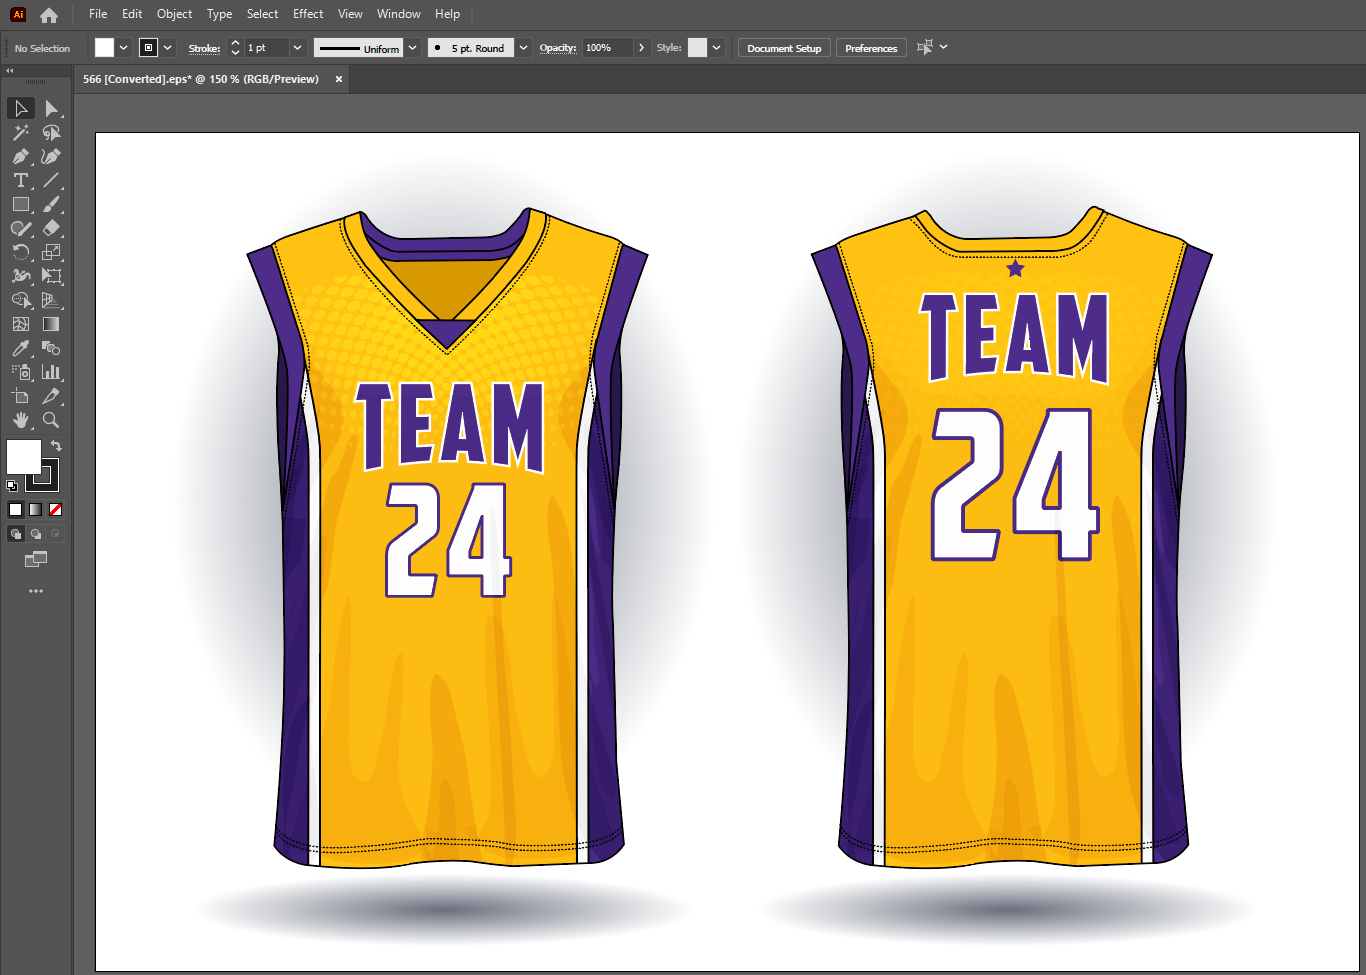
Task: Set paint mode to Gradient
Action: (x=36, y=509)
